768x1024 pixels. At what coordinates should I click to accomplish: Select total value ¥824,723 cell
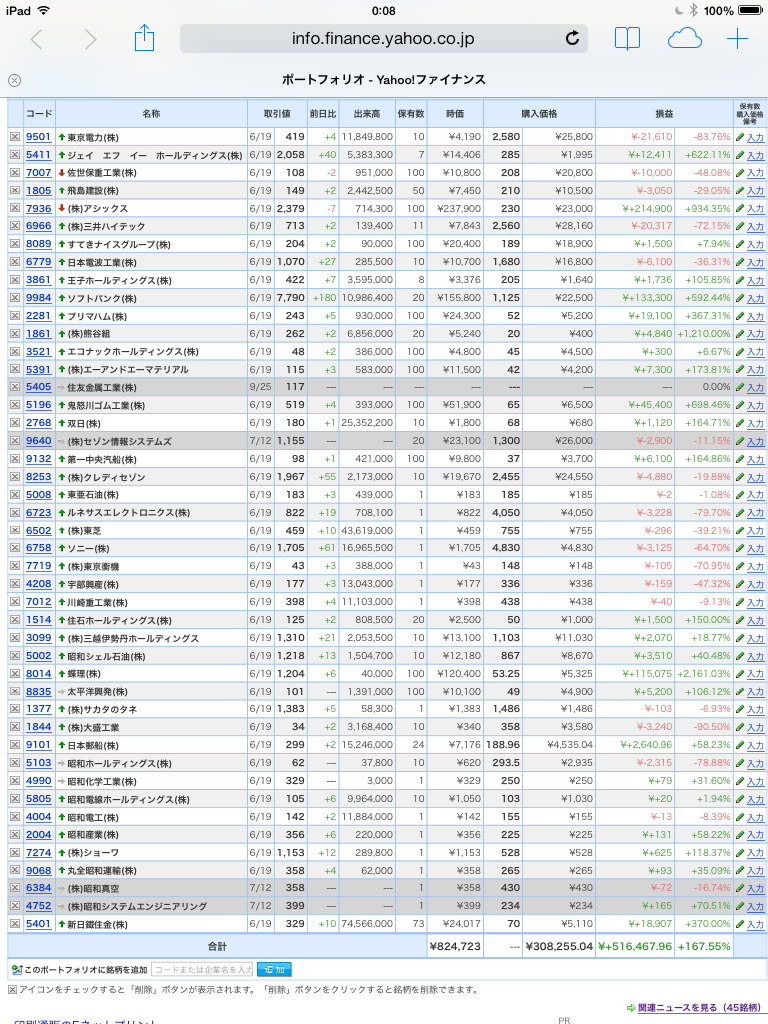click(x=455, y=946)
